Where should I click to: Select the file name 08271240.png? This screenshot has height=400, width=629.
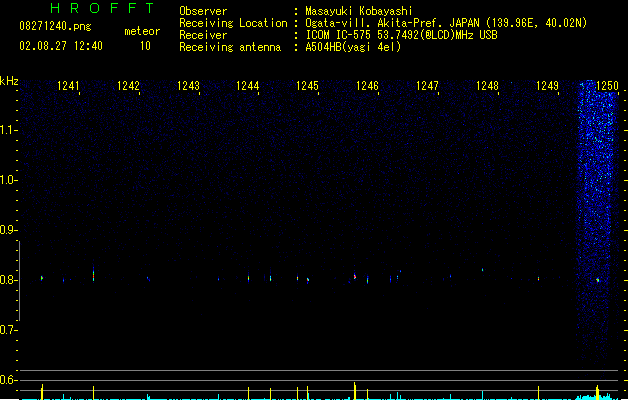tap(55, 26)
